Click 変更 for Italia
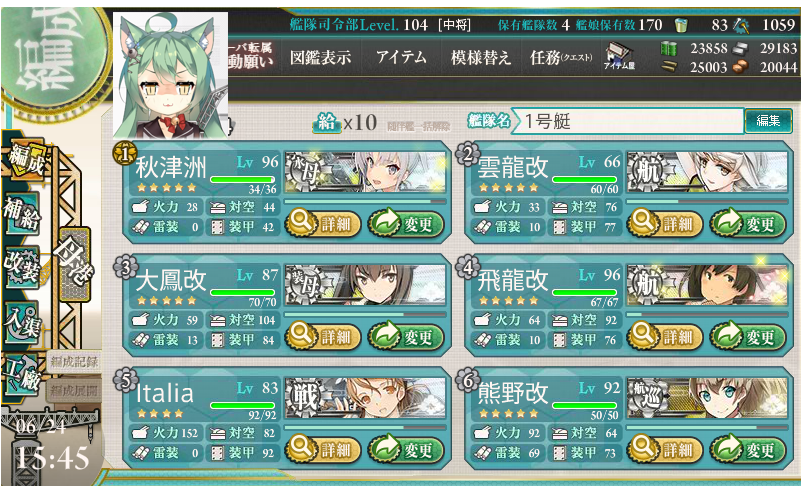This screenshot has width=803, height=486. [406, 450]
